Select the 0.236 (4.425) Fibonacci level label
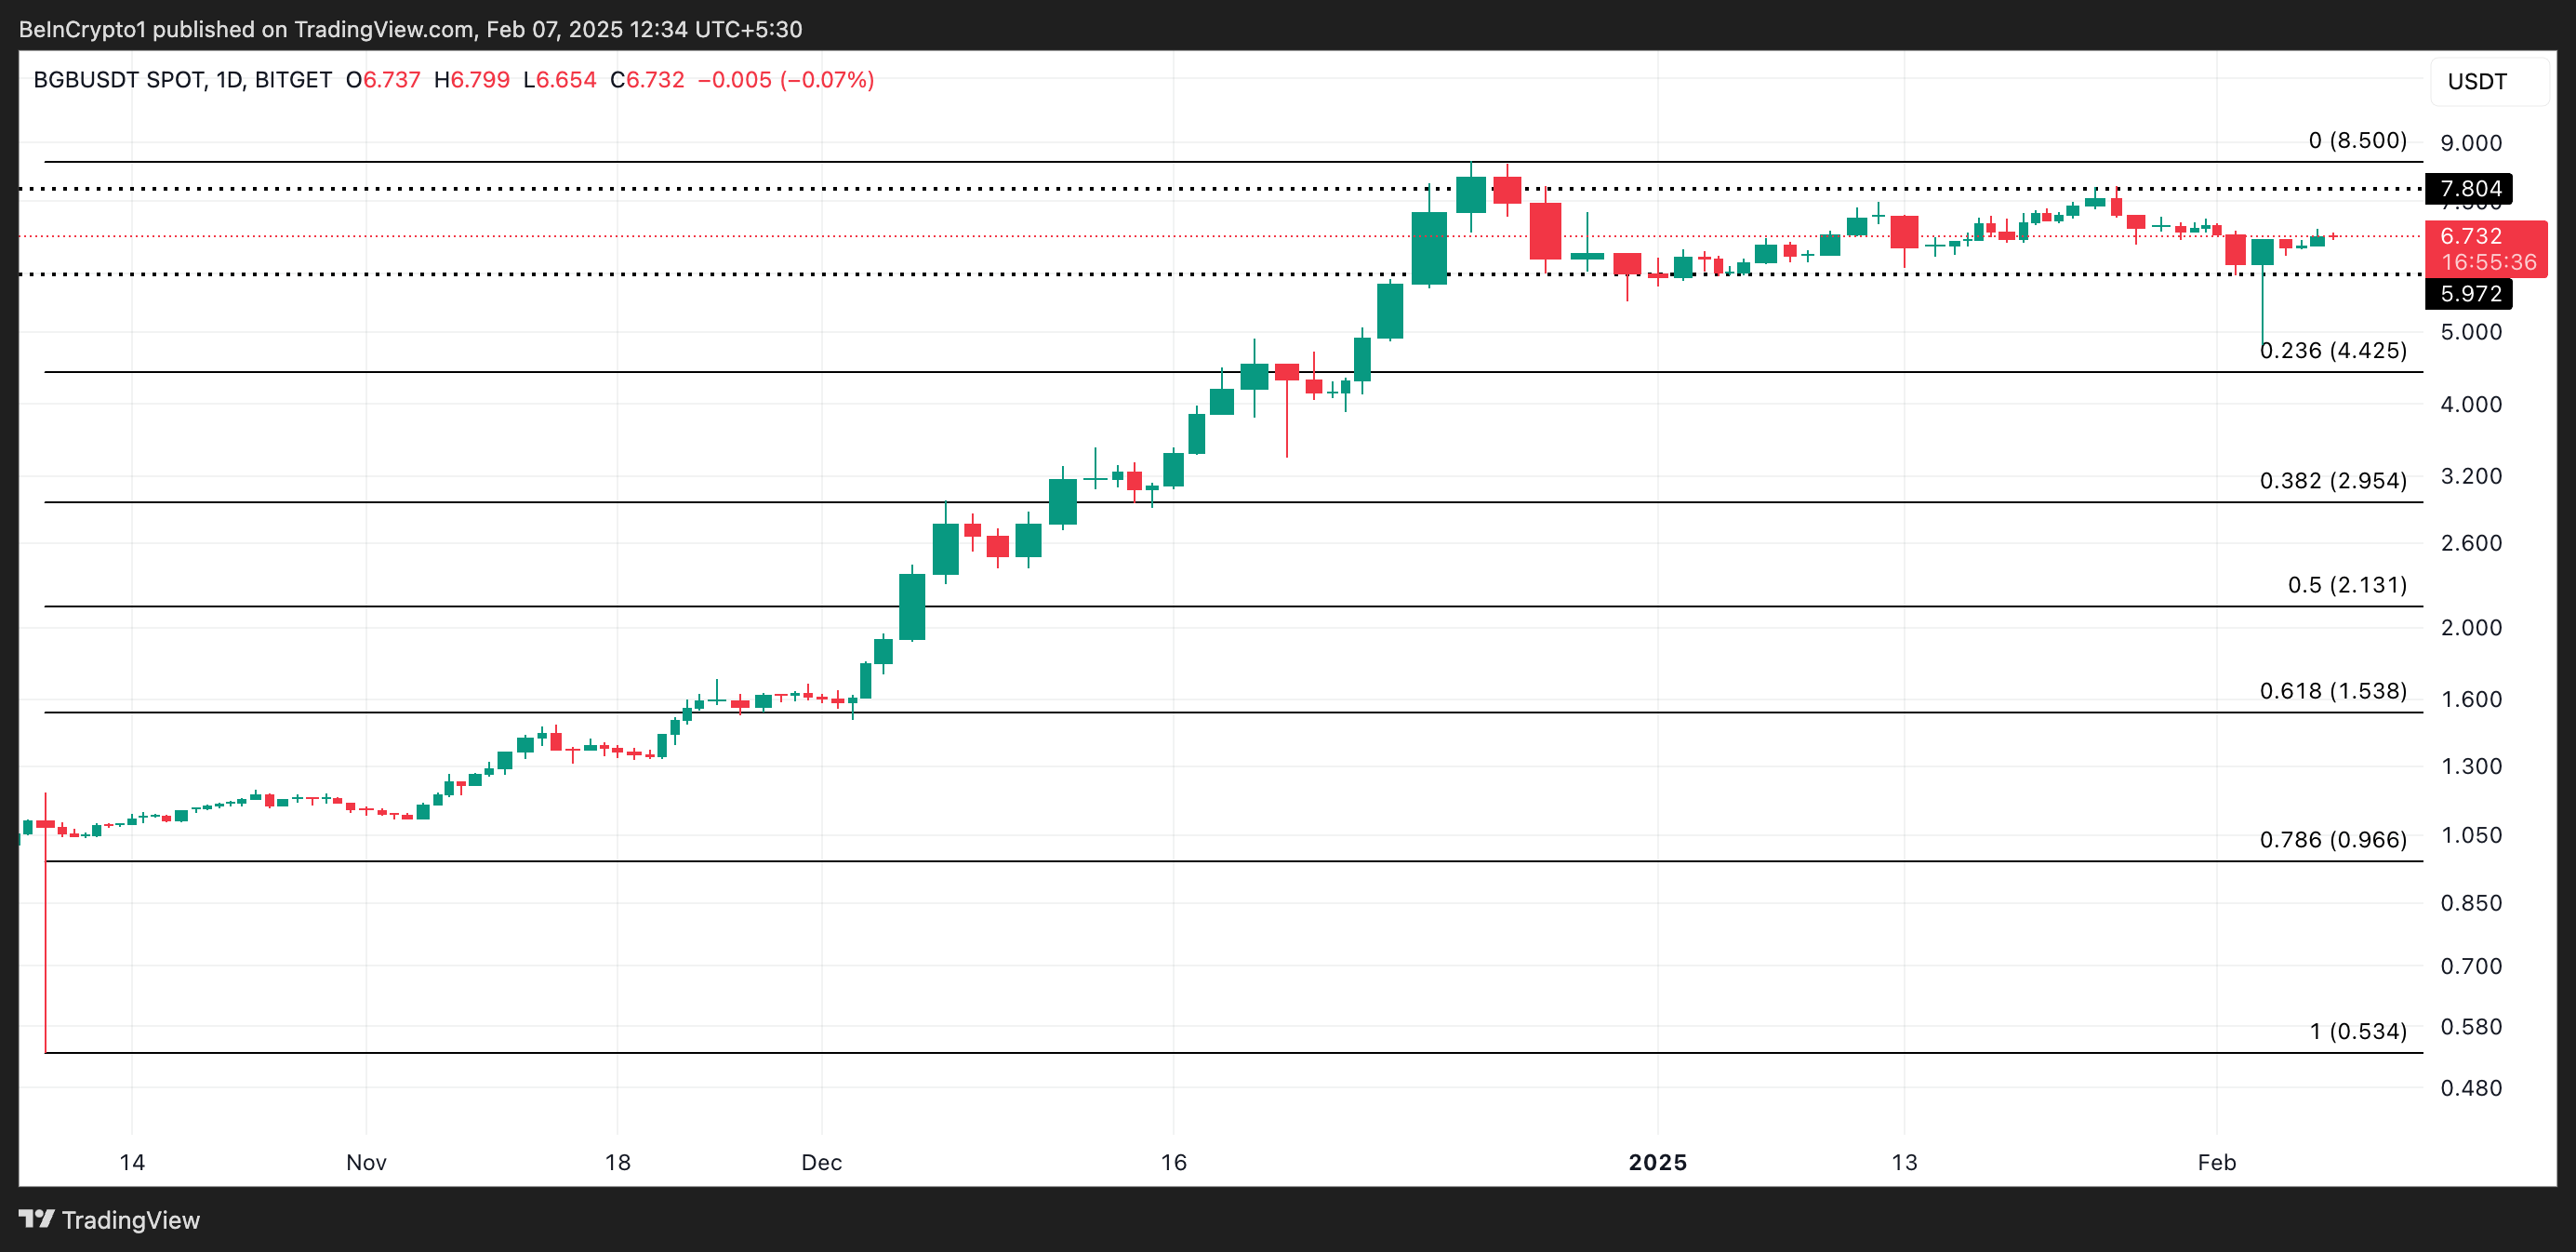This screenshot has height=1252, width=2576. coord(2333,350)
